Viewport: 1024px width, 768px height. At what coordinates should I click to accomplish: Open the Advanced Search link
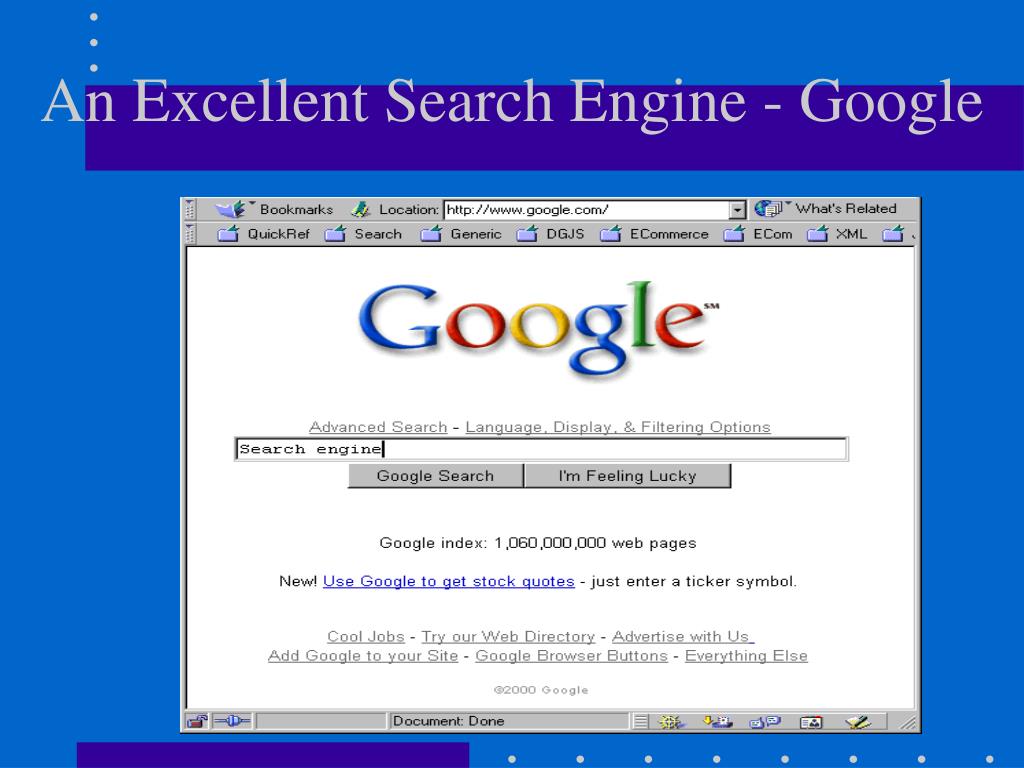click(378, 427)
